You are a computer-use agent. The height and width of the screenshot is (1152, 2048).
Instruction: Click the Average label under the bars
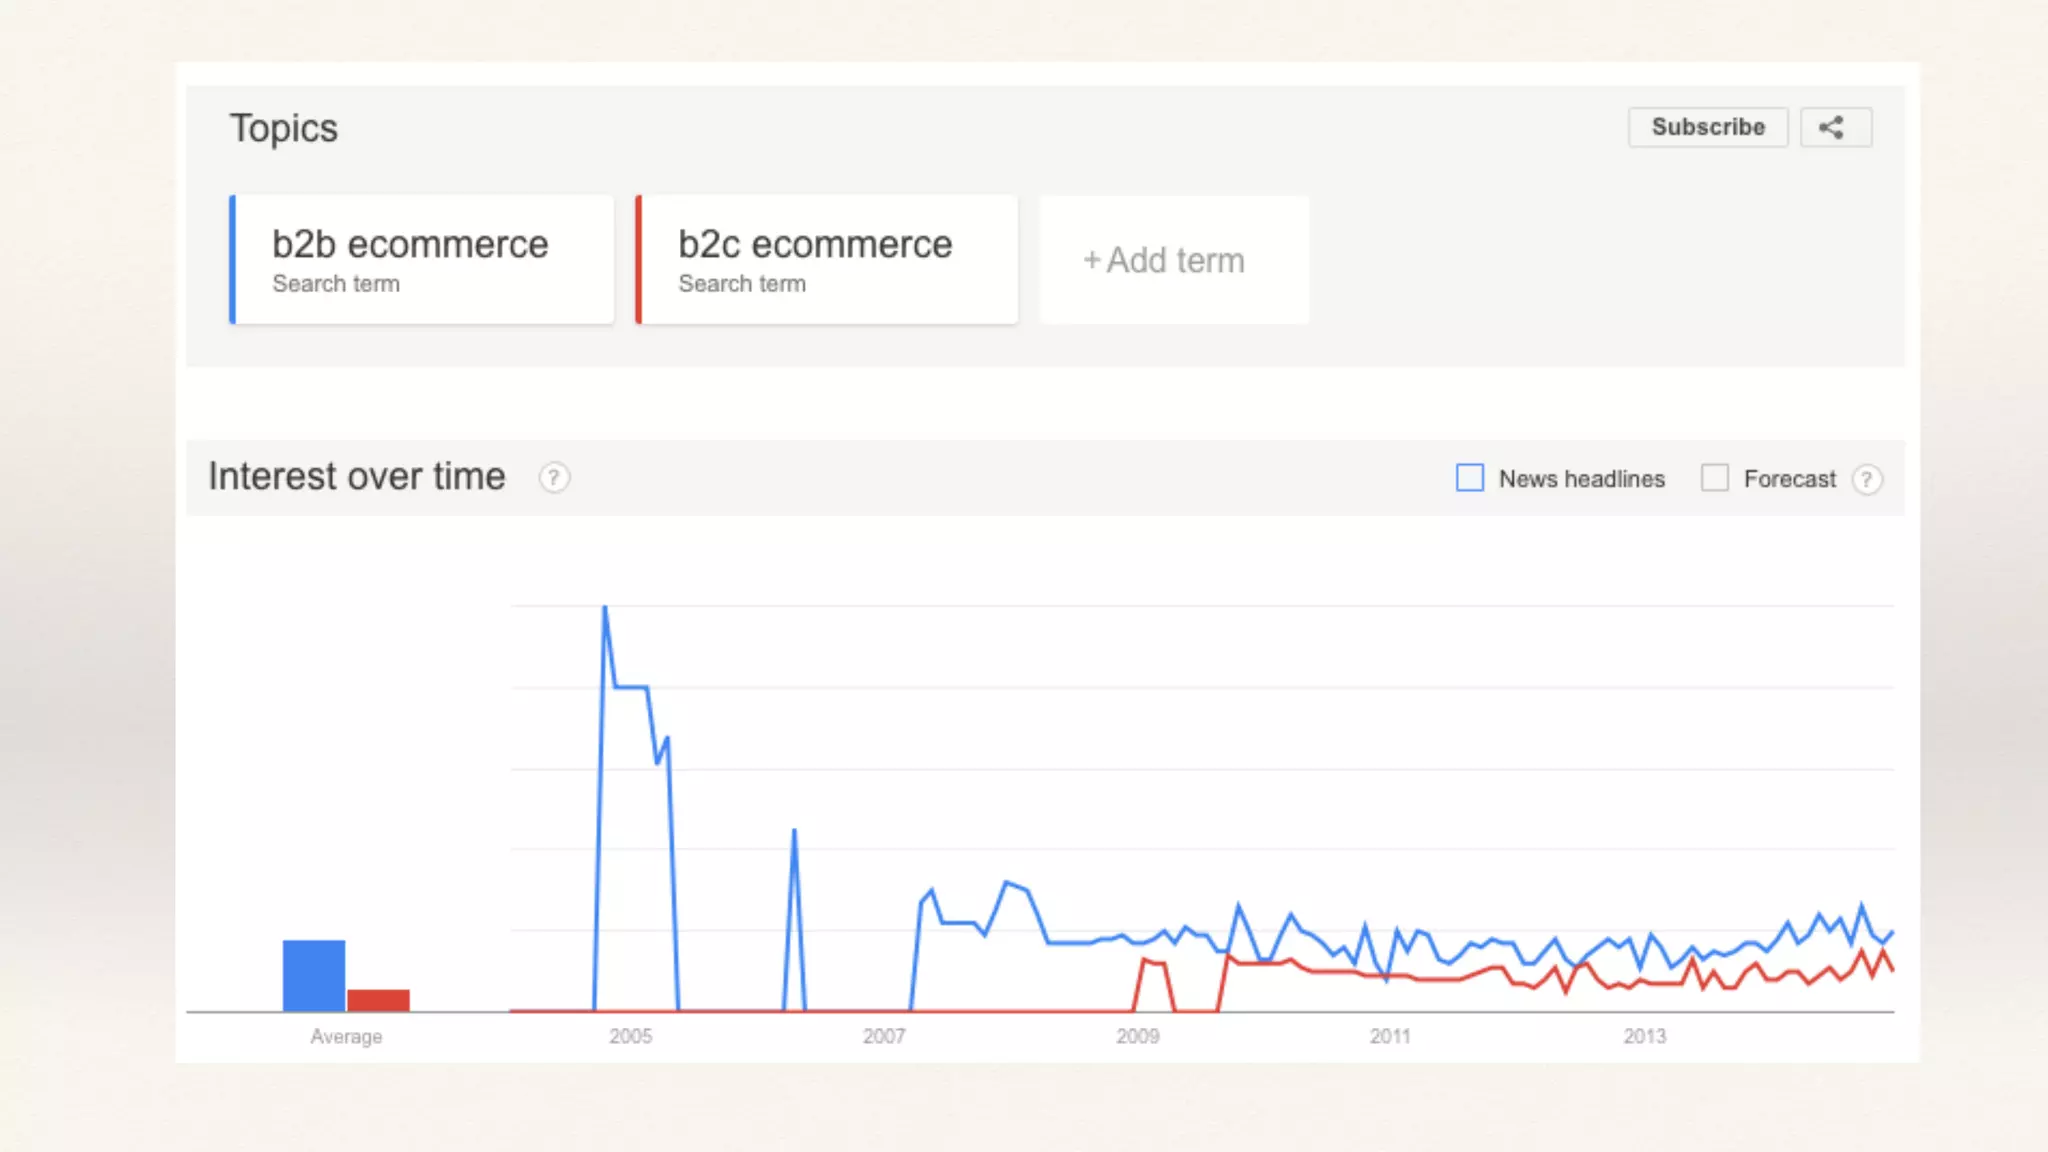[346, 1037]
